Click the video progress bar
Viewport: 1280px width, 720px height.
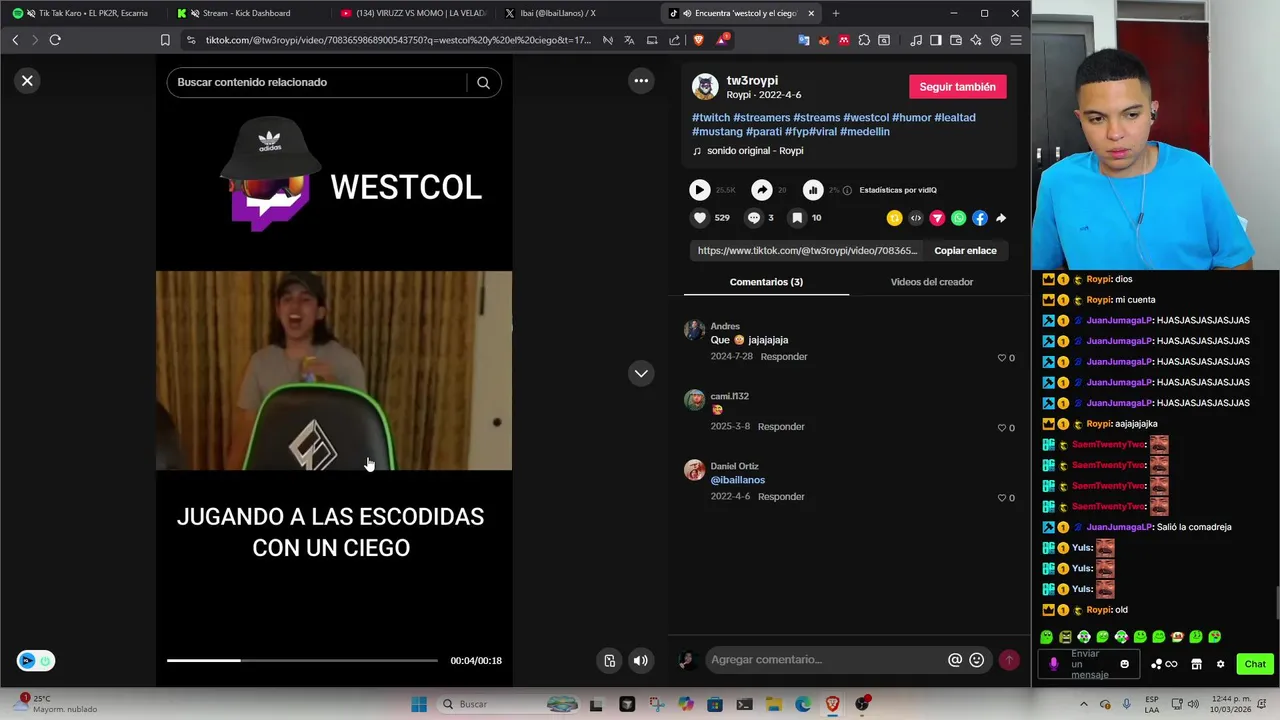tap(302, 660)
